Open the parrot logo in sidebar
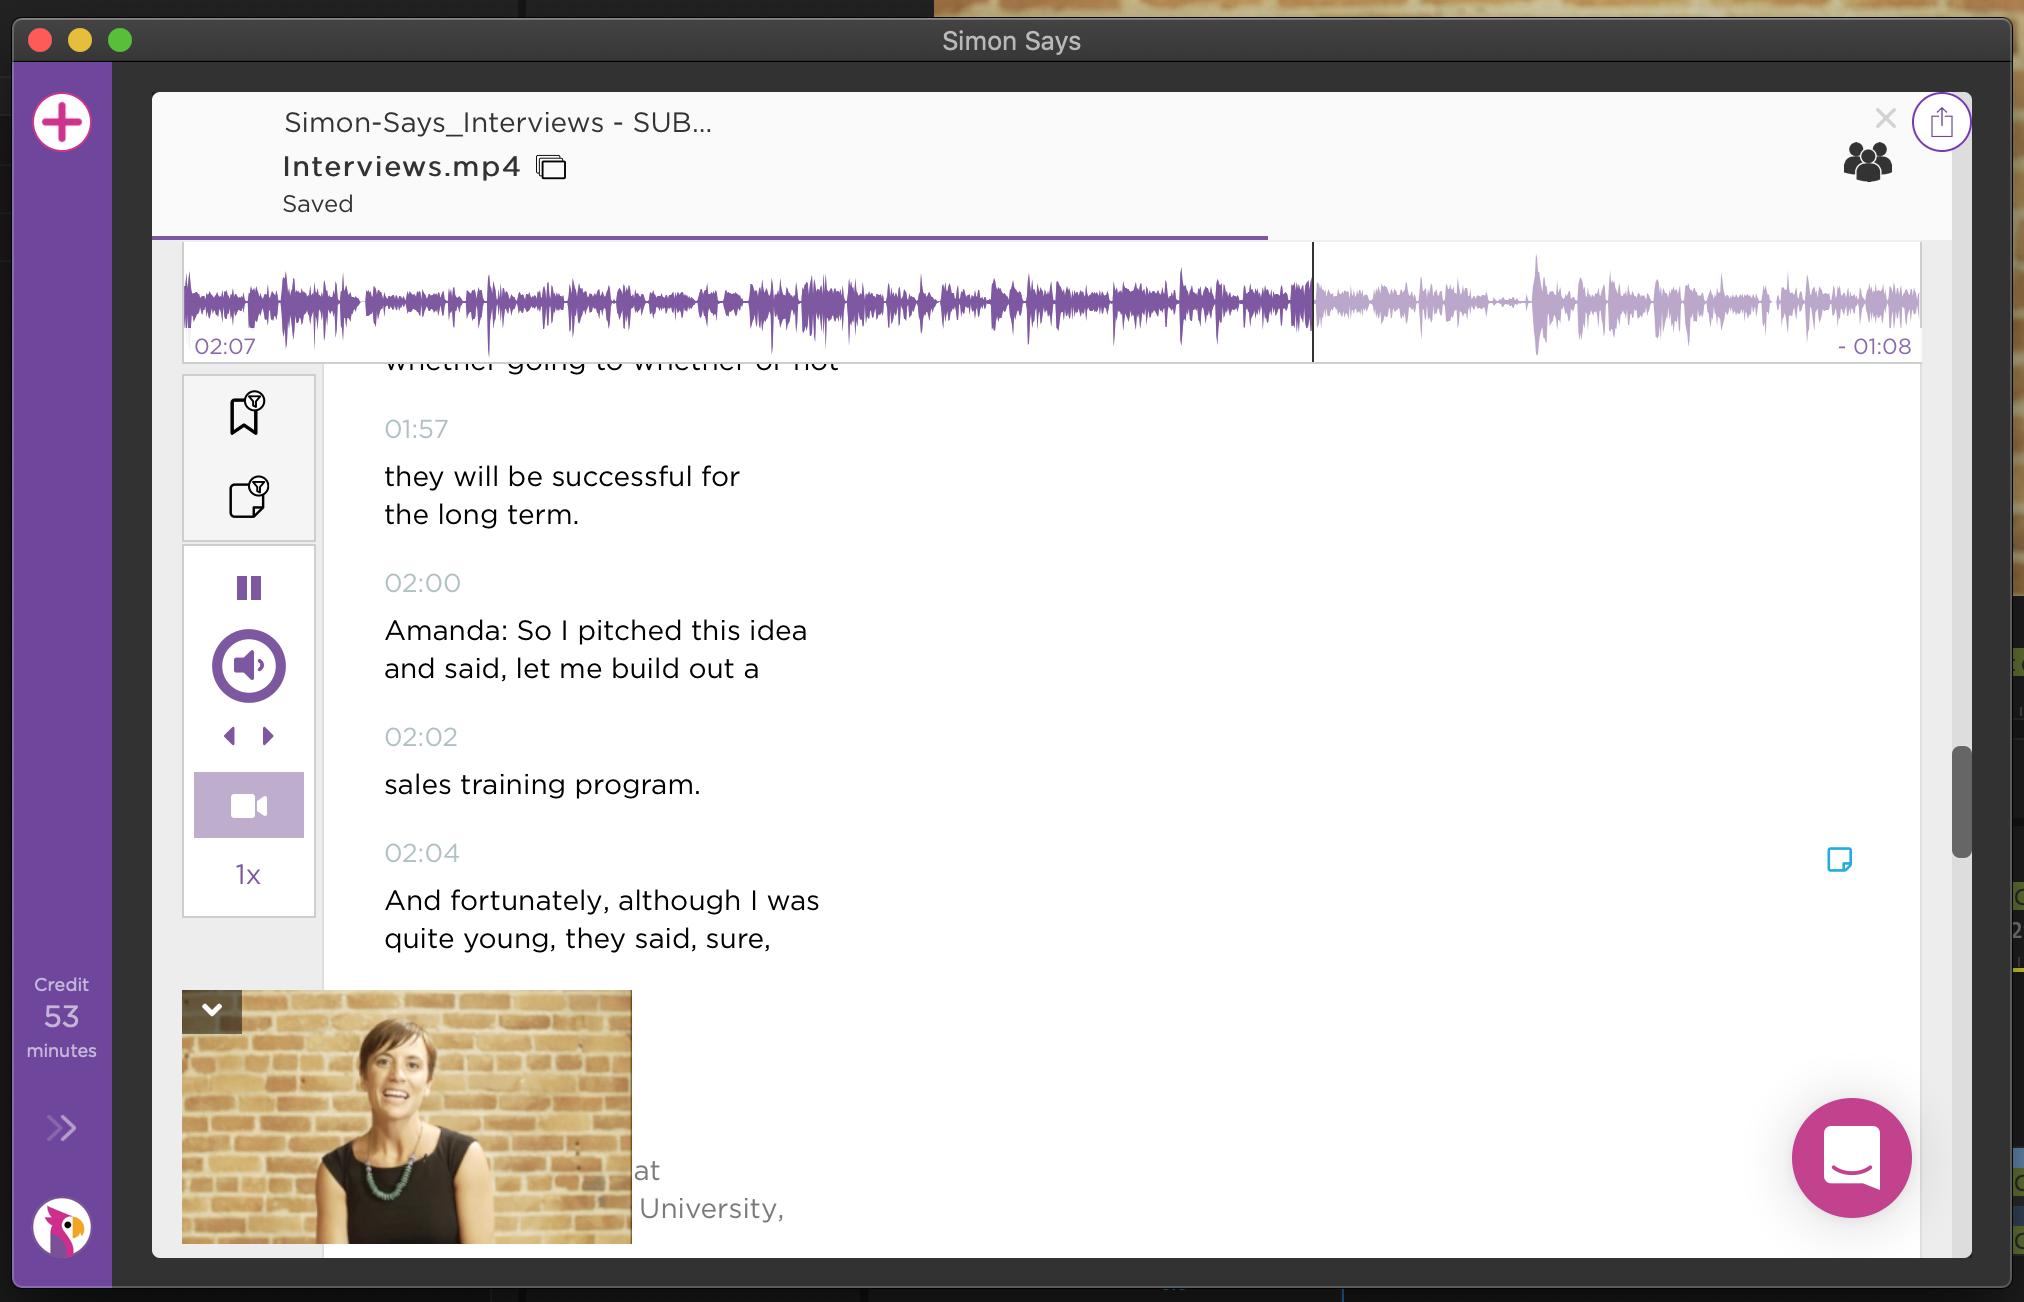The width and height of the screenshot is (2024, 1302). [62, 1227]
